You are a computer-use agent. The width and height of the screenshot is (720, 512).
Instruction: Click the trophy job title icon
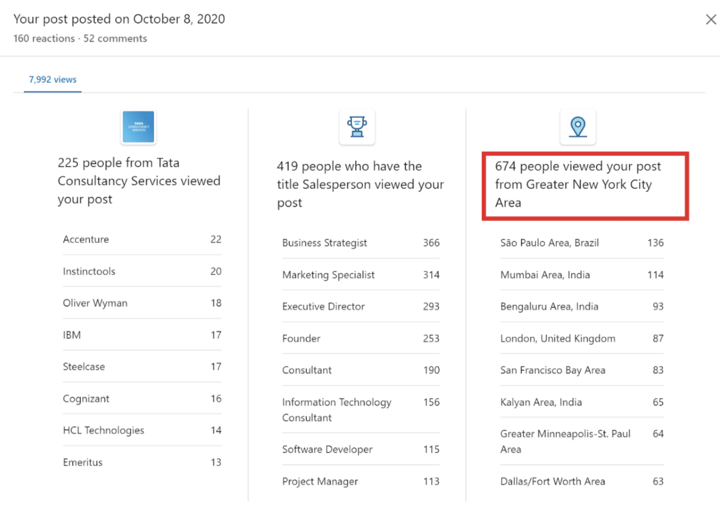click(357, 127)
